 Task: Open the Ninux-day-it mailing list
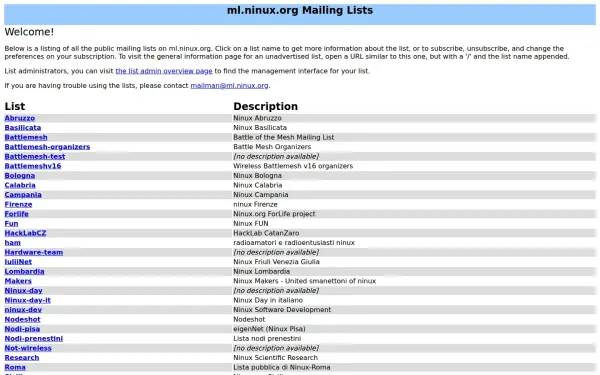click(28, 300)
